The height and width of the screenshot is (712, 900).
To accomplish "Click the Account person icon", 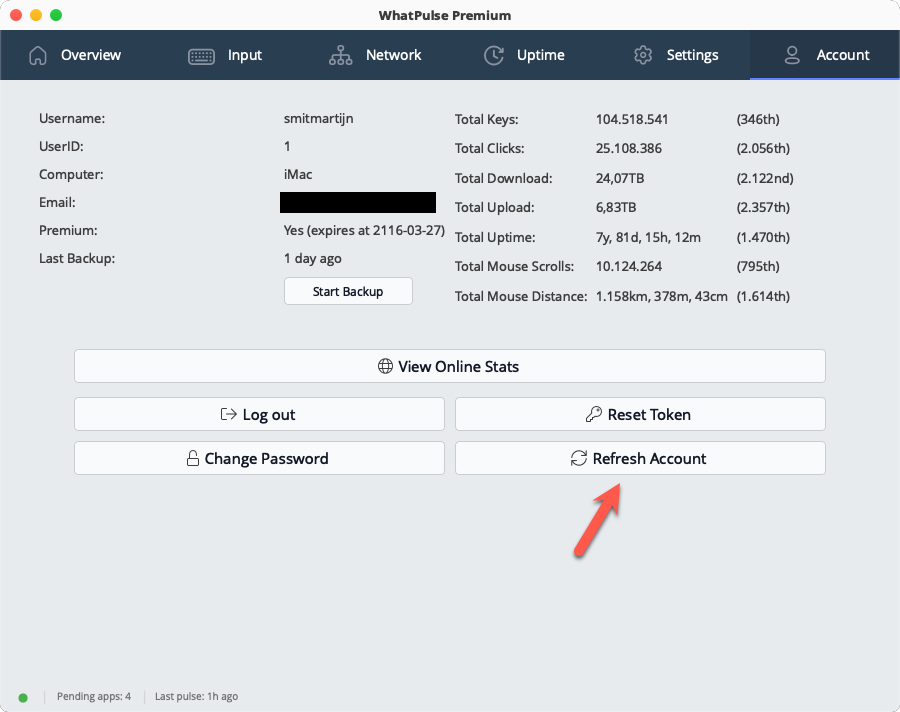I will coord(792,55).
